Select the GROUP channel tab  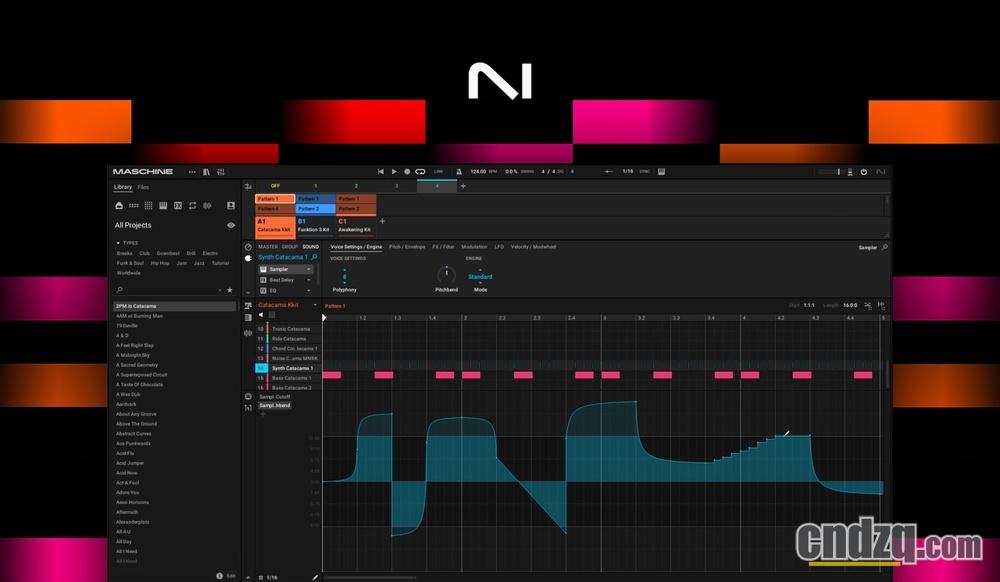pyautogui.click(x=290, y=247)
